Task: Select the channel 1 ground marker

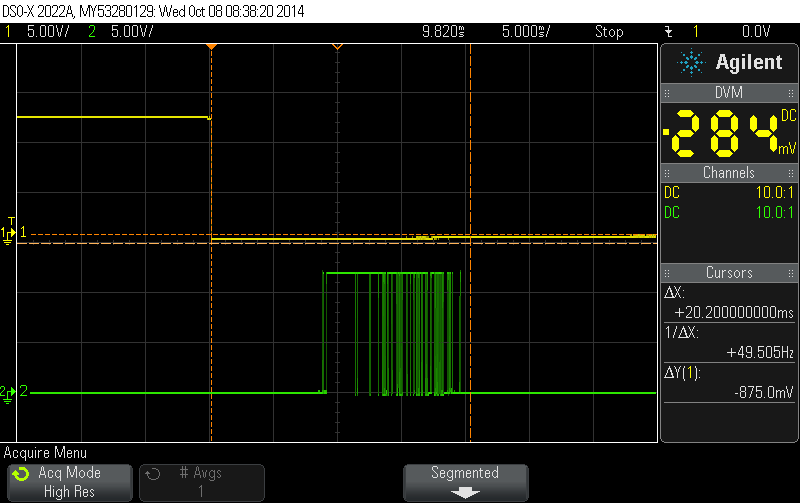Action: pos(8,234)
